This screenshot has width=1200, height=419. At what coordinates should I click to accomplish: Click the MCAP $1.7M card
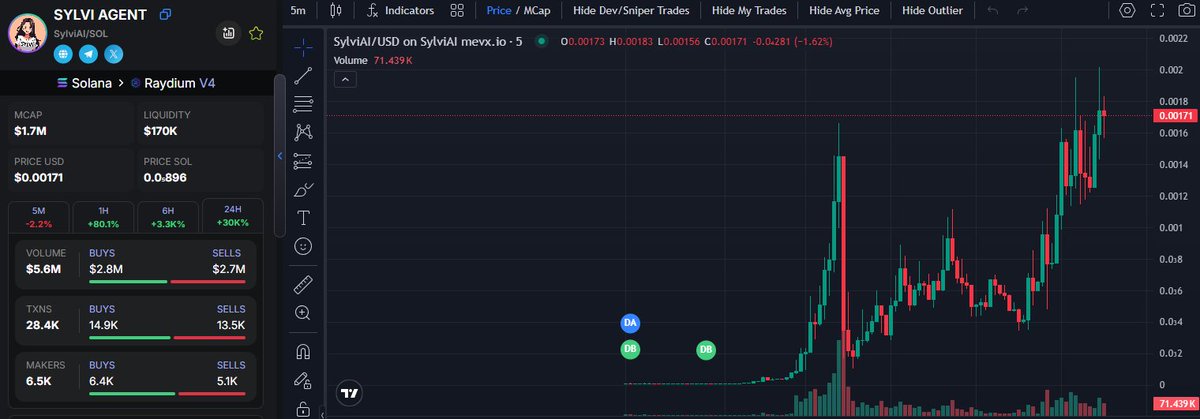pos(70,123)
